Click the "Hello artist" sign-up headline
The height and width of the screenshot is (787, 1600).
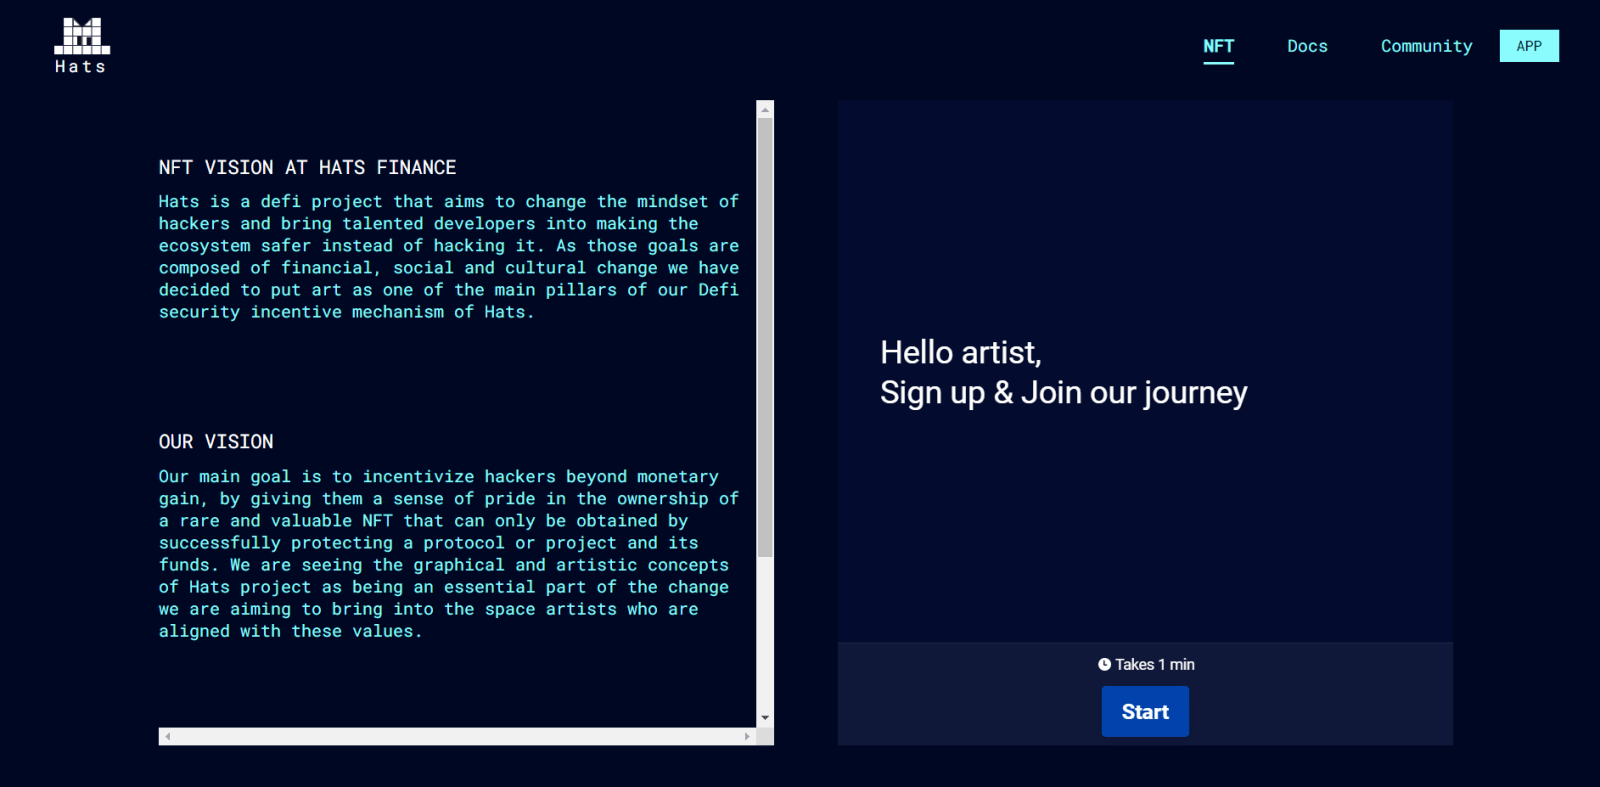[1063, 372]
